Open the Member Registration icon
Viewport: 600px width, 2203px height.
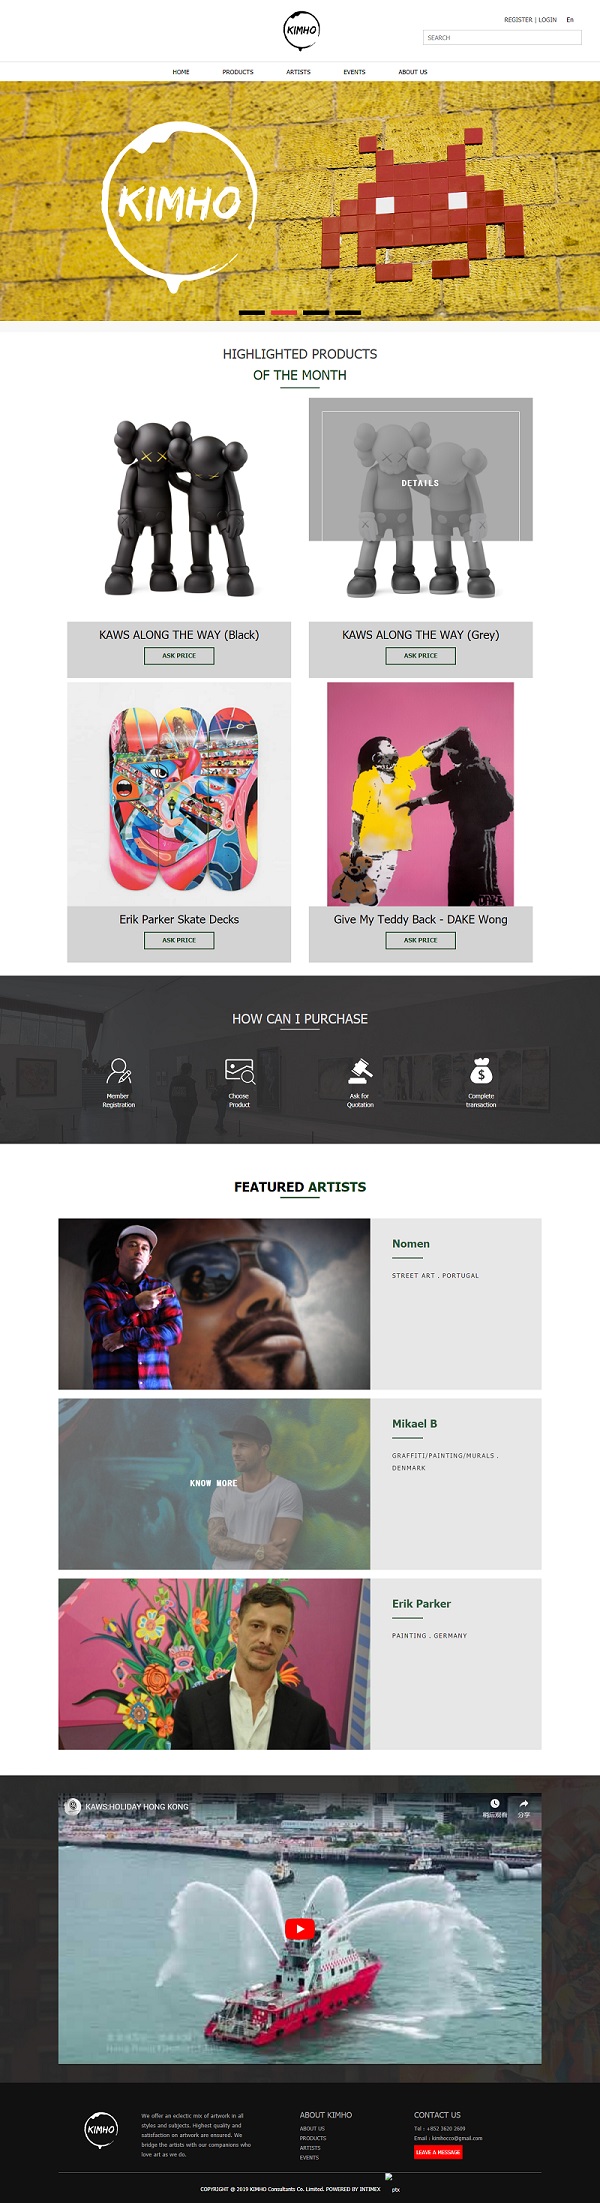click(119, 1071)
